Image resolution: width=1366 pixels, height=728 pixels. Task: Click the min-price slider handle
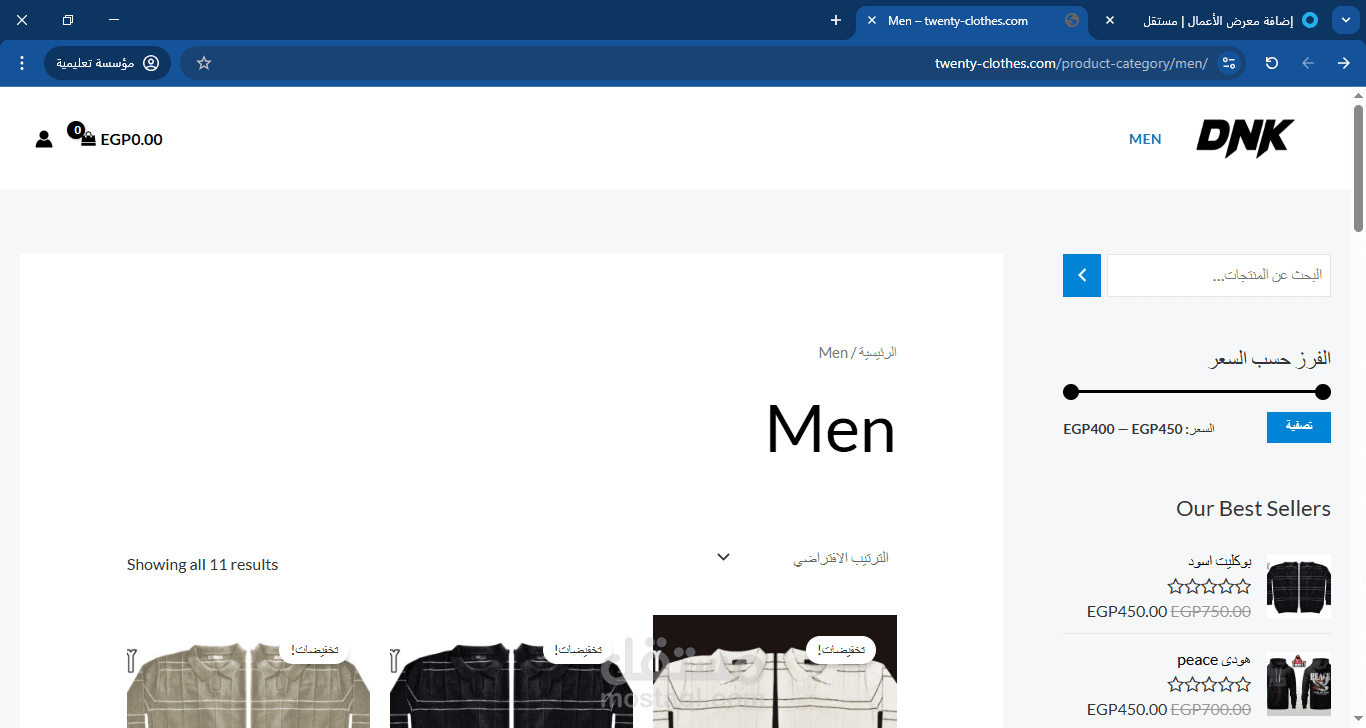coord(1071,391)
